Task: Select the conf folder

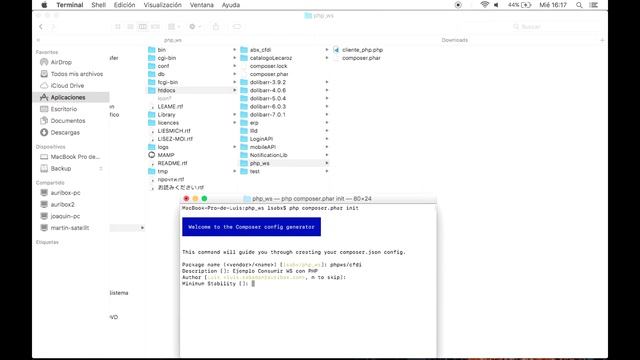Action: 163,66
